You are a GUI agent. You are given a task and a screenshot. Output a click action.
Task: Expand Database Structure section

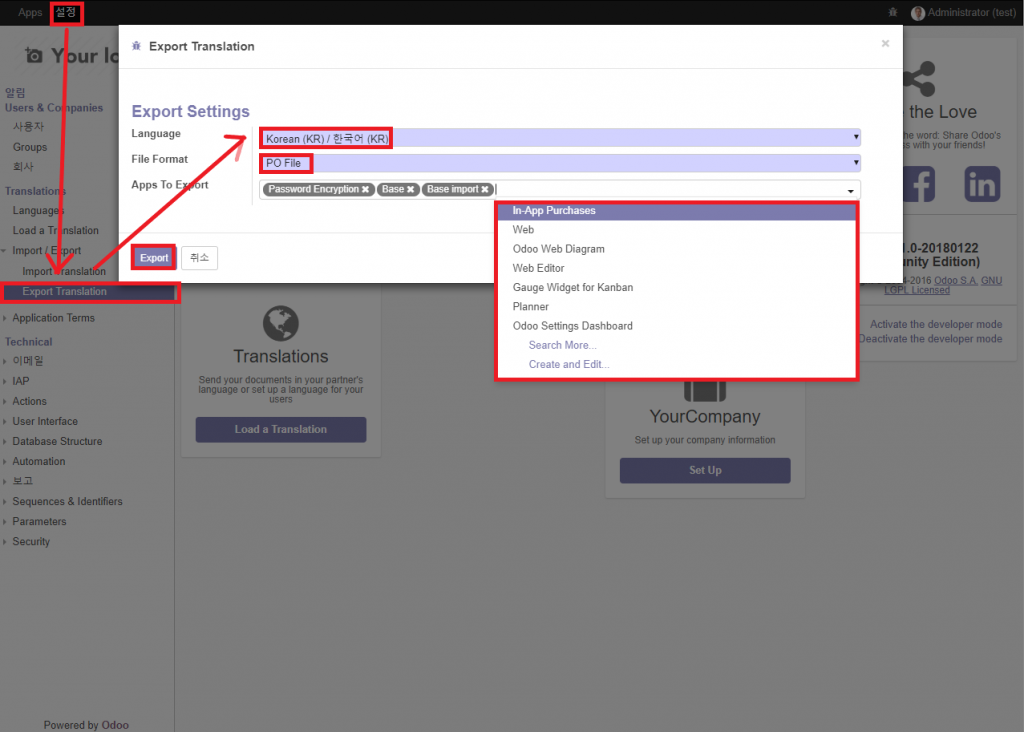(x=57, y=441)
